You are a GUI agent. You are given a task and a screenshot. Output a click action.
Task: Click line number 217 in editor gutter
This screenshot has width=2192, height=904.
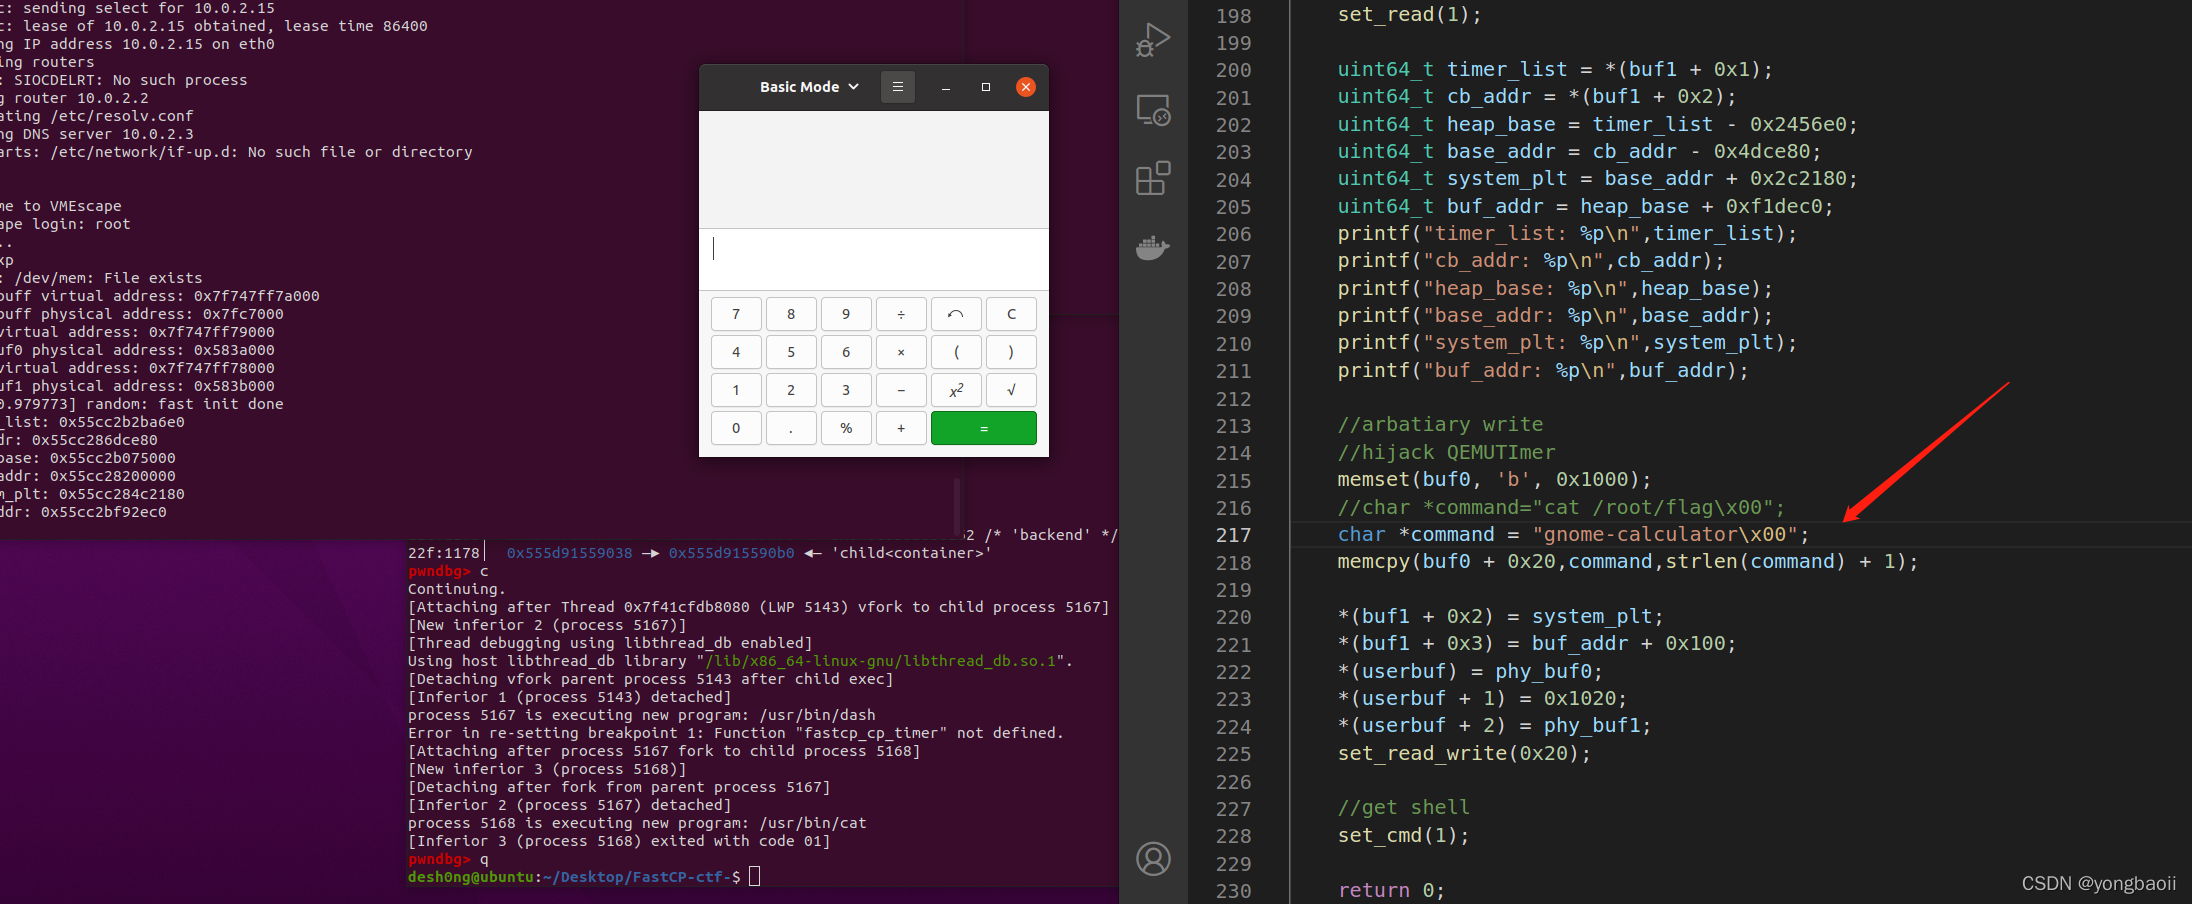(1233, 535)
